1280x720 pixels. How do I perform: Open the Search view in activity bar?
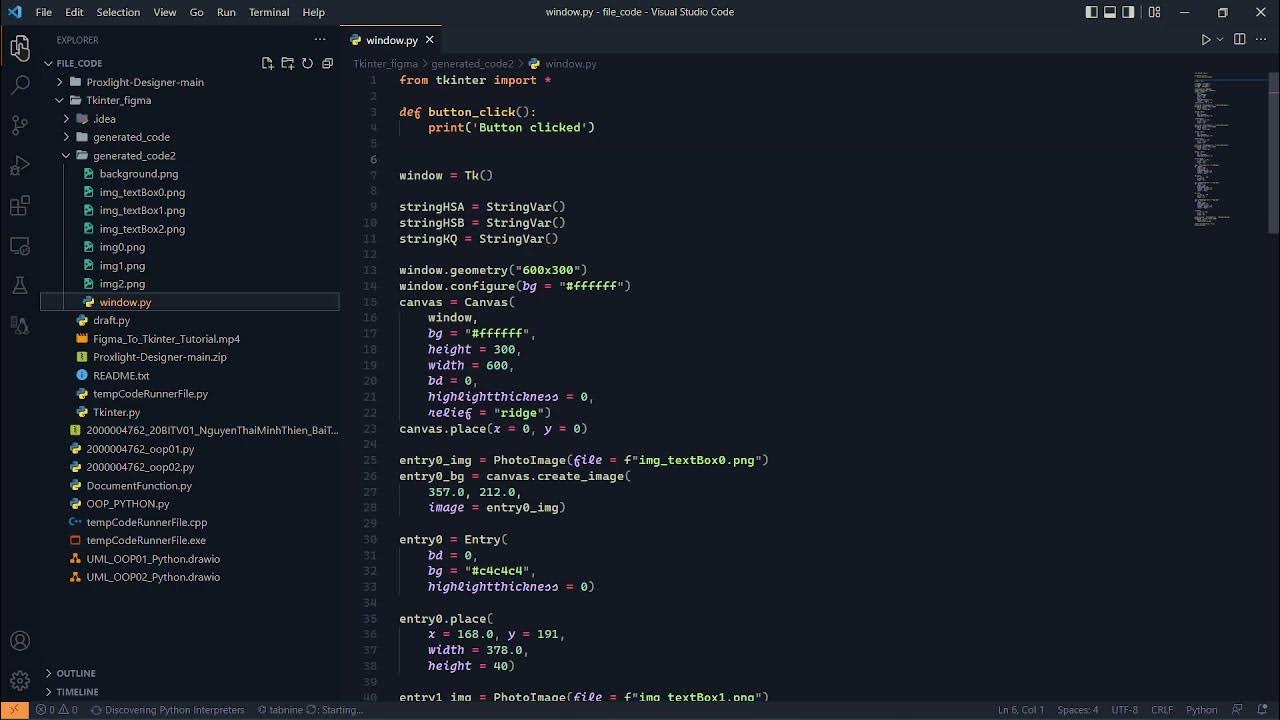pos(20,86)
